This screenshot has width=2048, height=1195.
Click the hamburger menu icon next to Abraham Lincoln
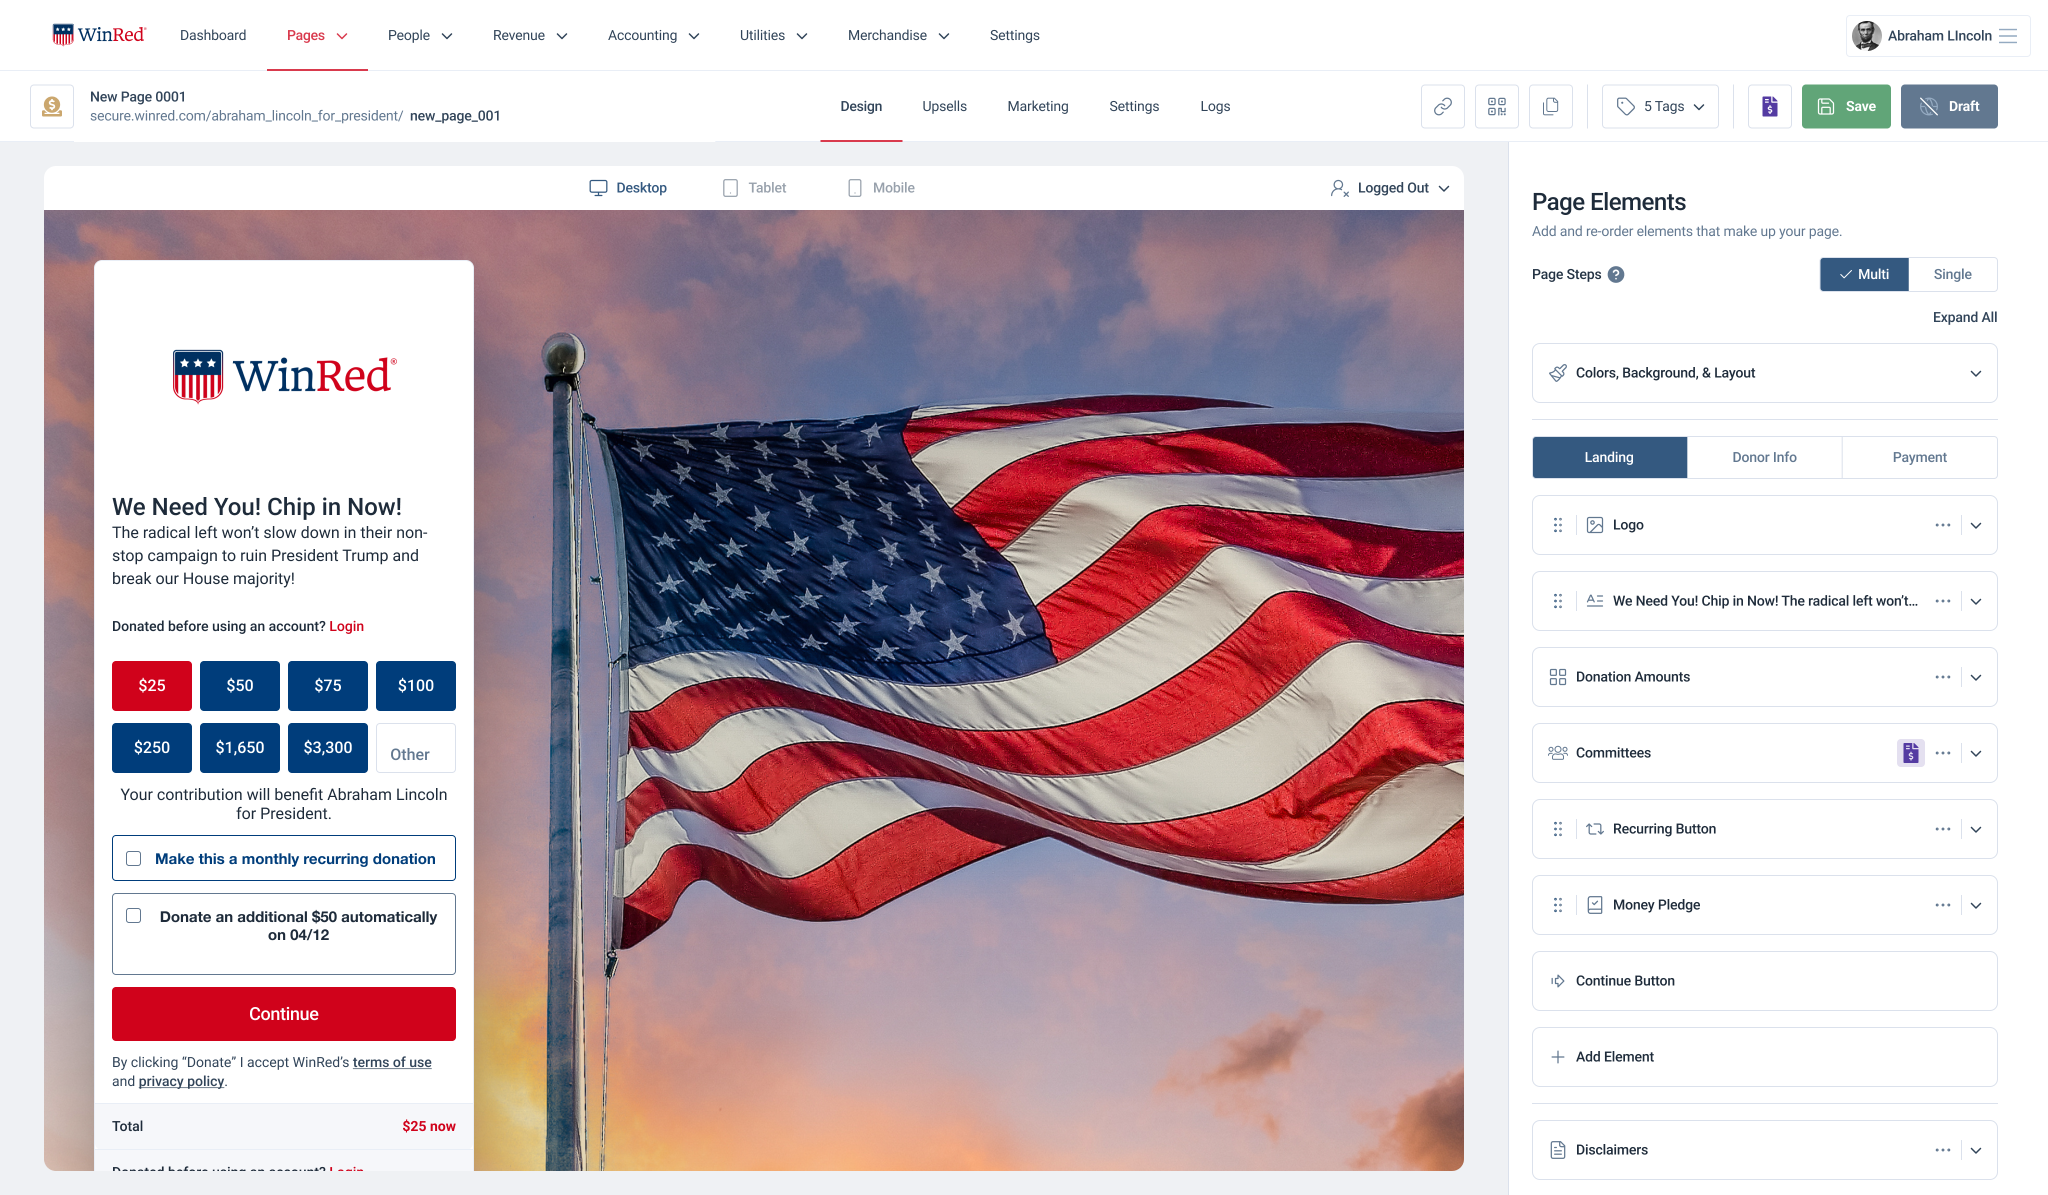point(2007,36)
